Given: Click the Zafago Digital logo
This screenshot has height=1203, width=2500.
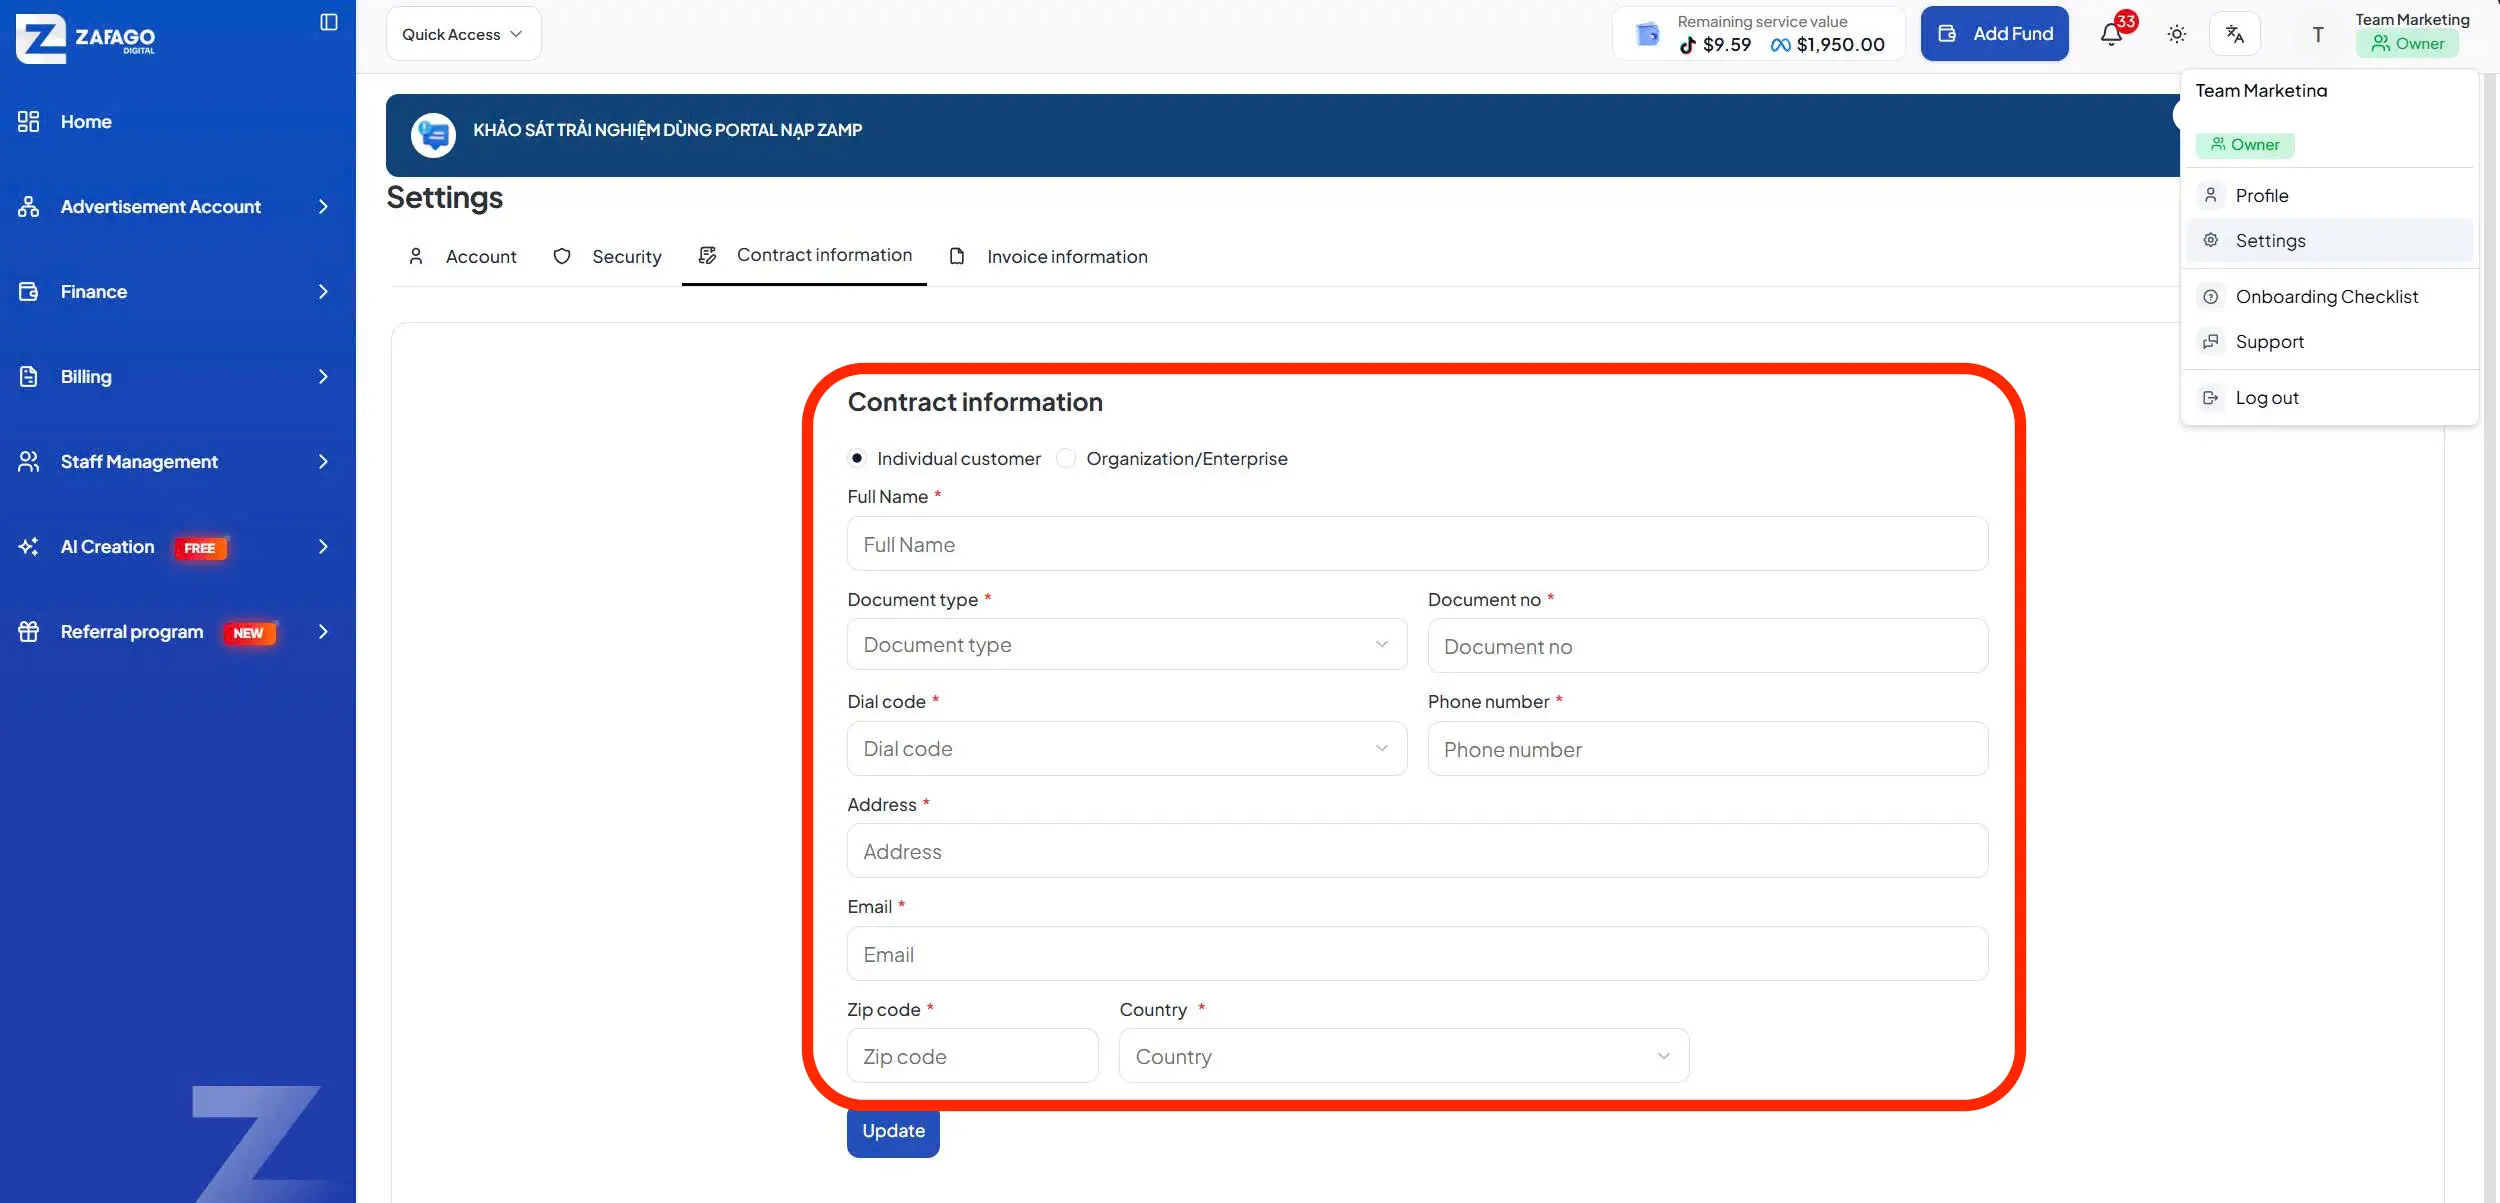Looking at the screenshot, I should click(86, 38).
